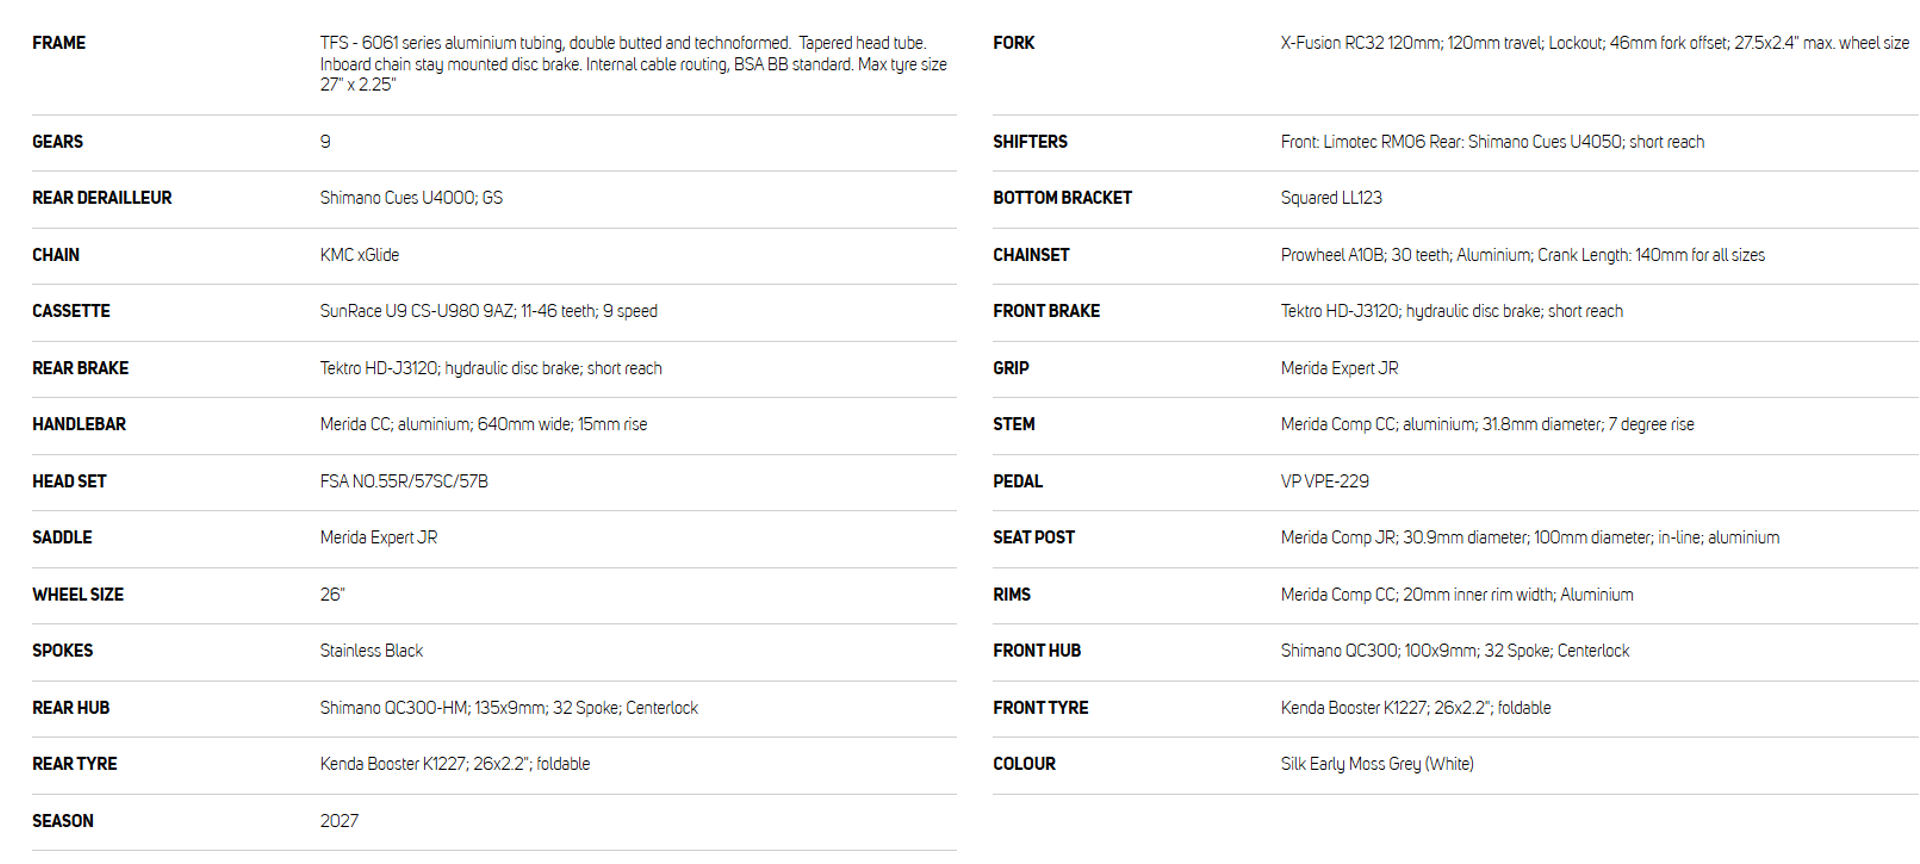The image size is (1920, 864).
Task: Click the COLOUR Silk Early Moss Grey value
Action: click(1377, 764)
